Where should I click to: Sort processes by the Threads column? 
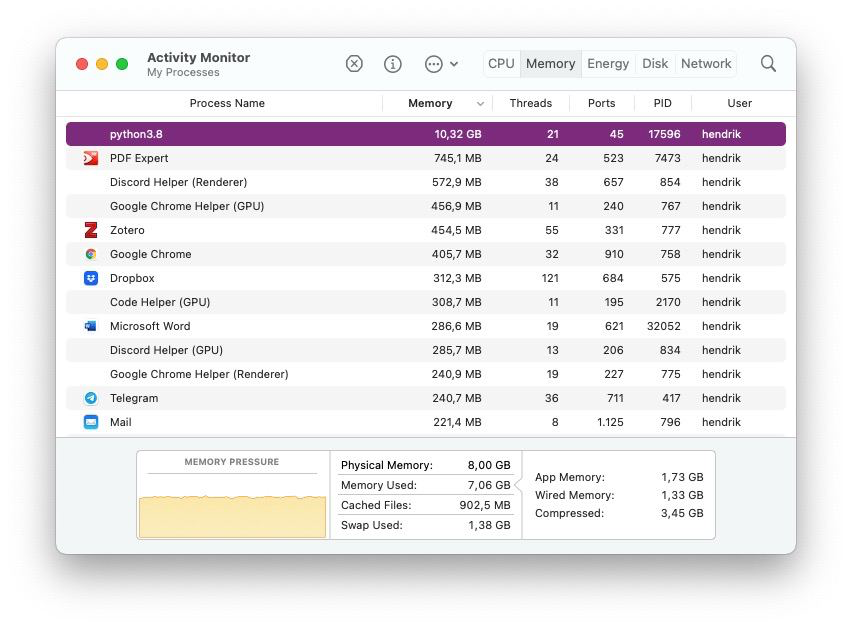point(530,103)
